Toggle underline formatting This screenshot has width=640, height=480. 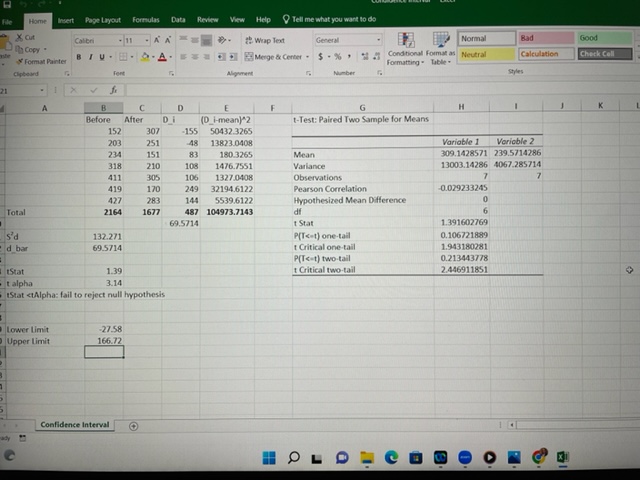click(101, 57)
